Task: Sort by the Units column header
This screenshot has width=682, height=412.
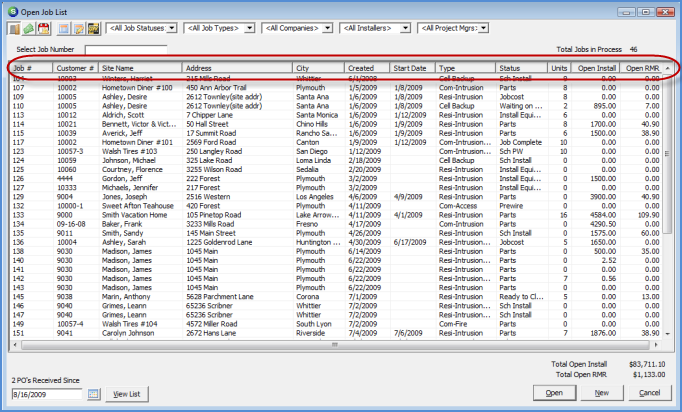Action: [559, 68]
